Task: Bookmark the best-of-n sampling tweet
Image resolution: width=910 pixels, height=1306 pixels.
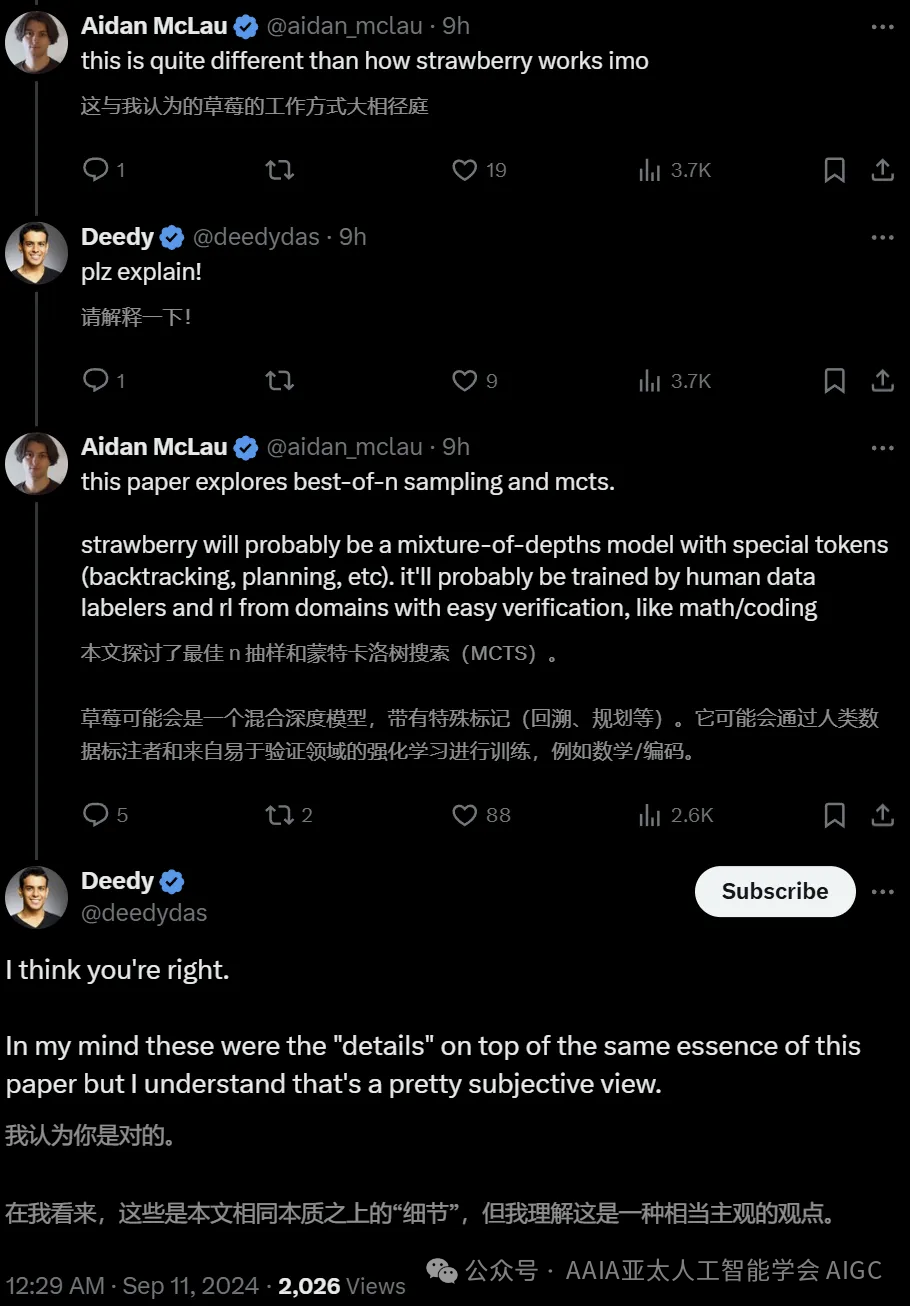Action: [x=834, y=815]
